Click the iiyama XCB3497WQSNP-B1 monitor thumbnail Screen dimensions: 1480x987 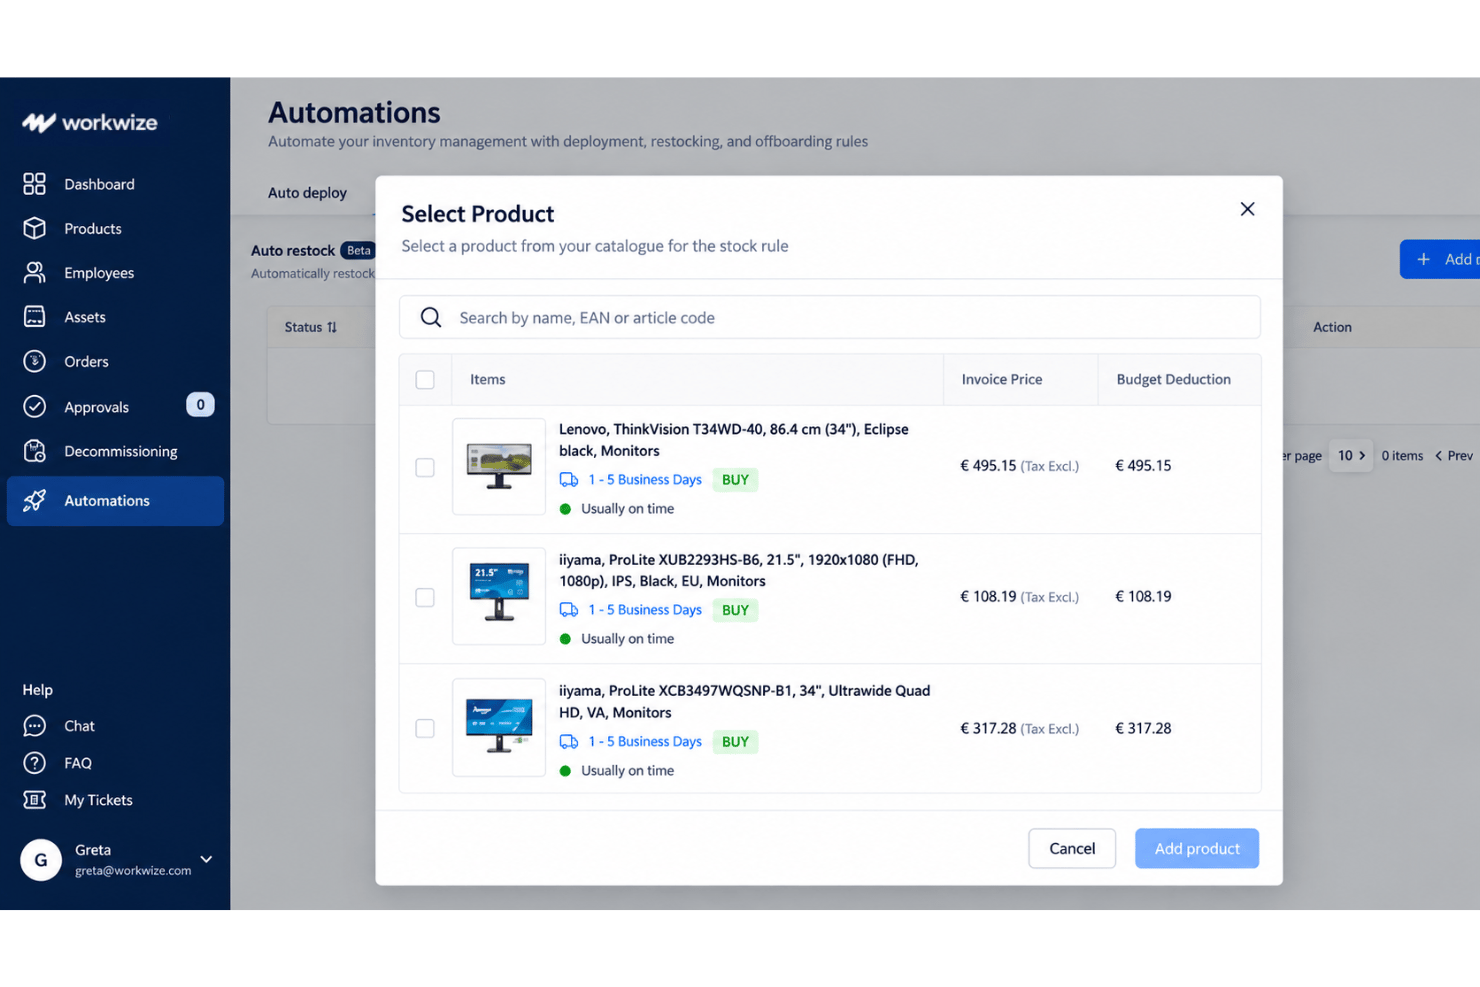point(499,728)
